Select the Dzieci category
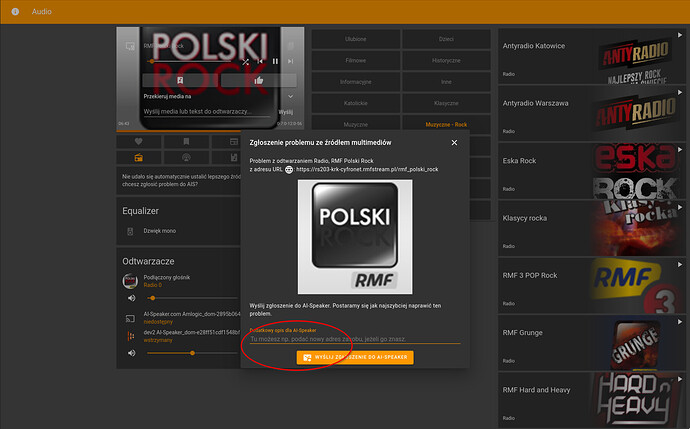The height and width of the screenshot is (429, 690). point(446,39)
